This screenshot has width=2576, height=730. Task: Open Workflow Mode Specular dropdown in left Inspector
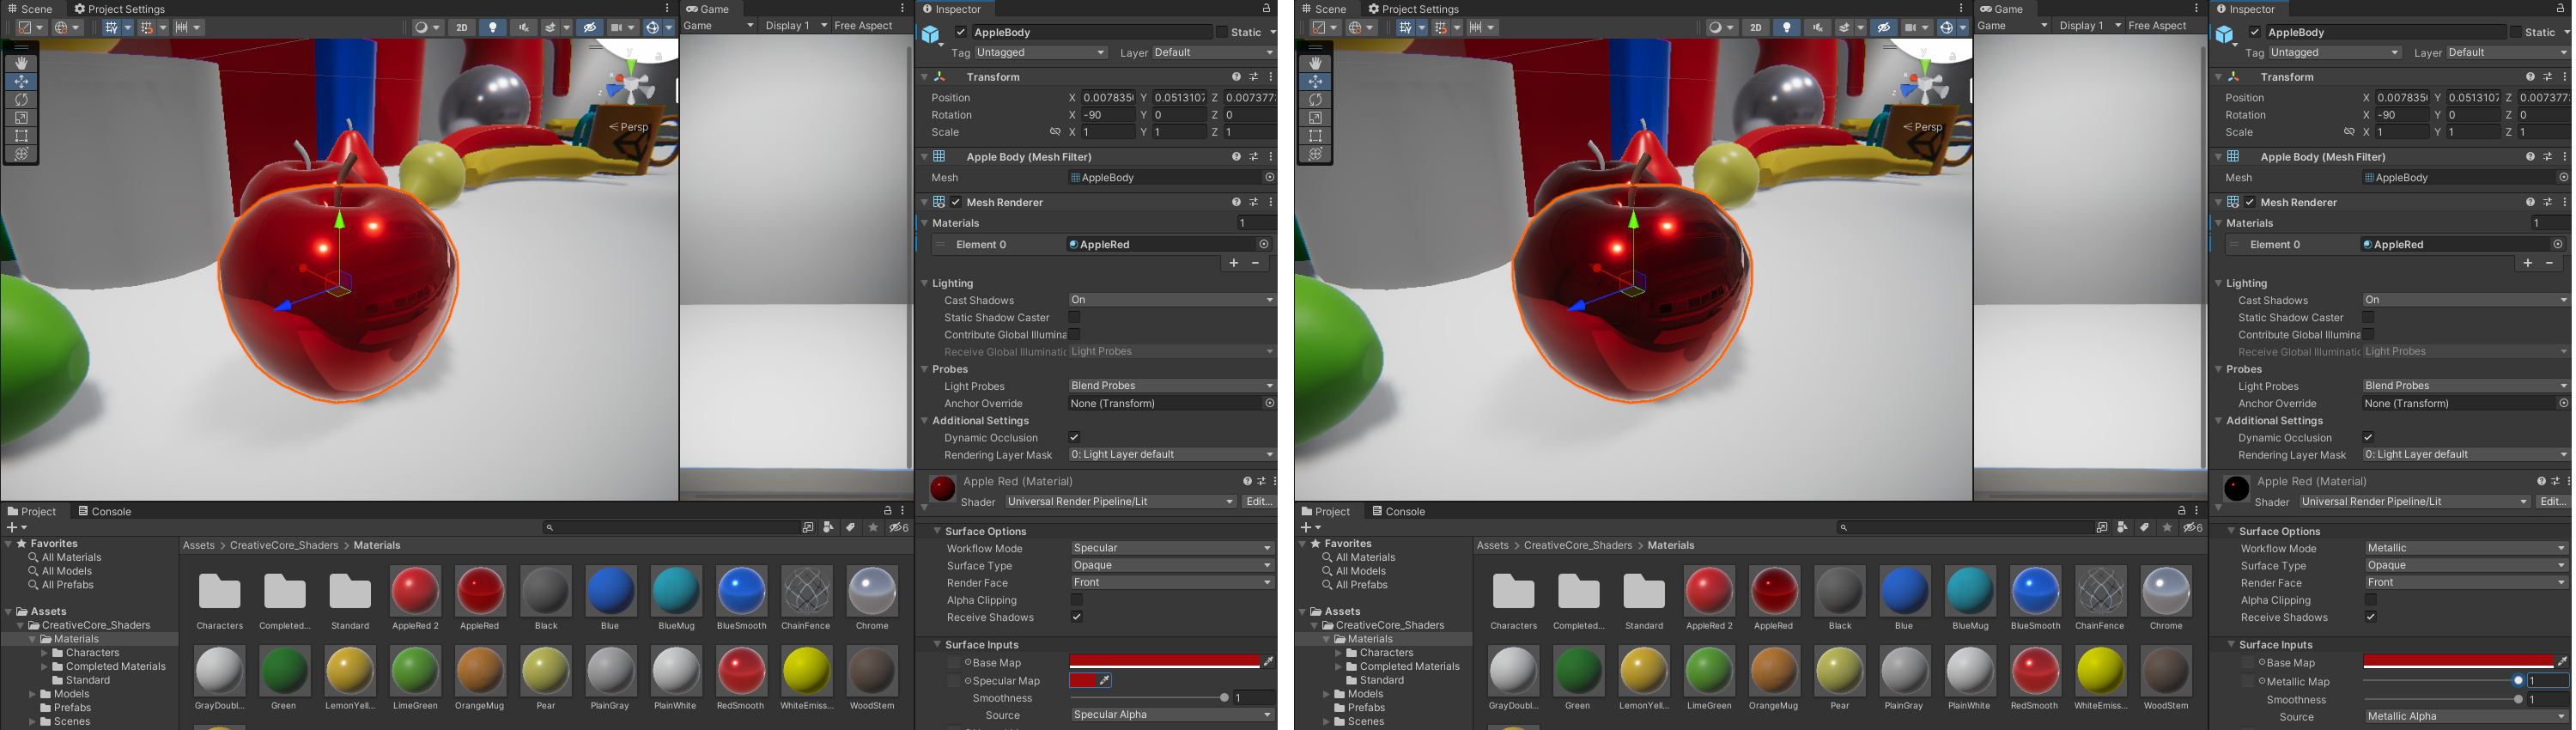(x=1172, y=548)
